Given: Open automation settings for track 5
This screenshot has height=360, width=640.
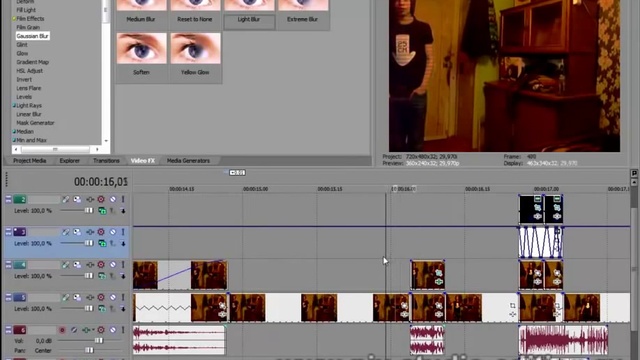Looking at the screenshot, I should [x=101, y=298].
